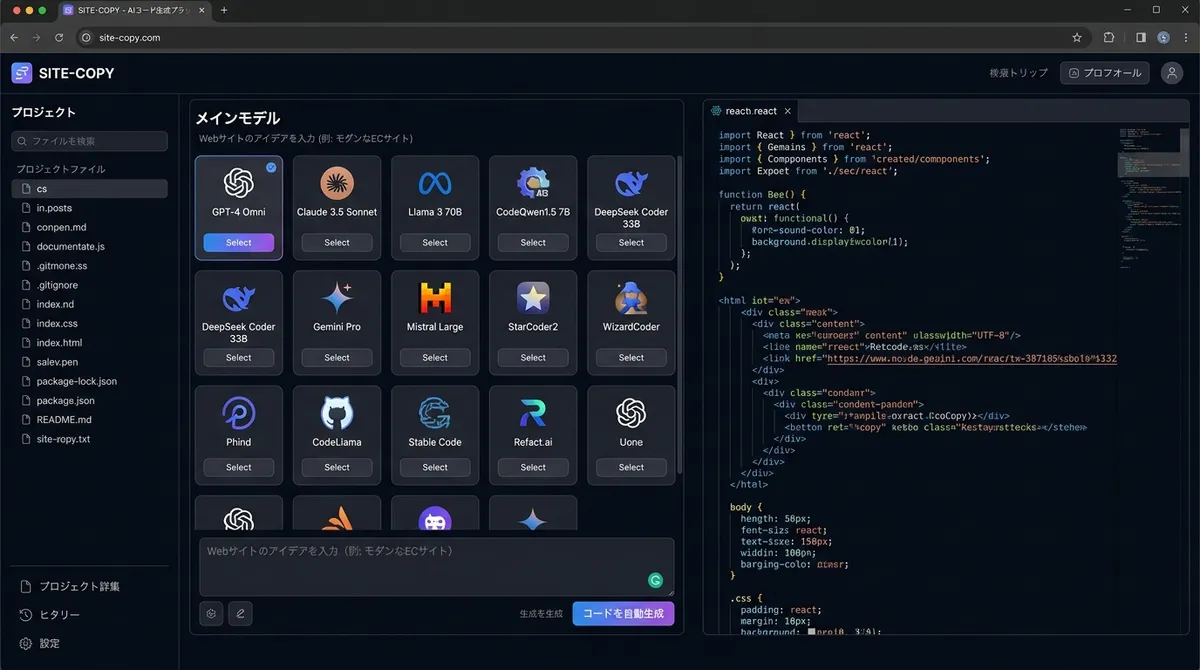This screenshot has height=670, width=1200.
Task: Close the reach.react tab
Action: click(788, 111)
